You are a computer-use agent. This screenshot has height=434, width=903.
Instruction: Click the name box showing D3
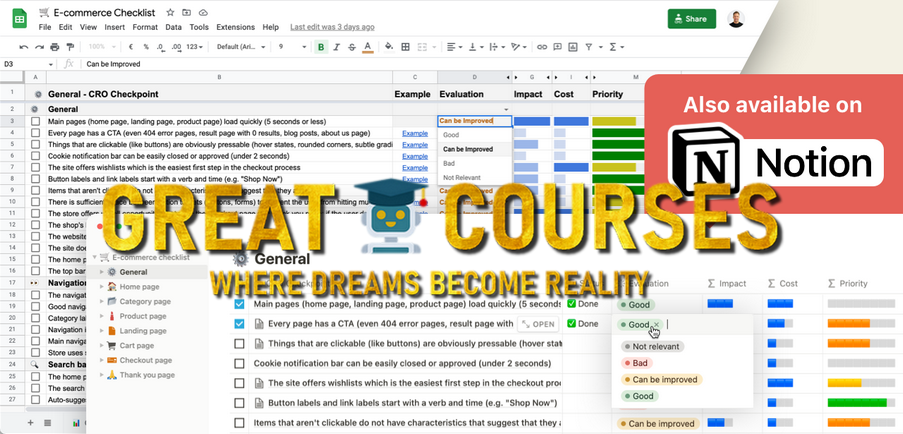(x=28, y=64)
